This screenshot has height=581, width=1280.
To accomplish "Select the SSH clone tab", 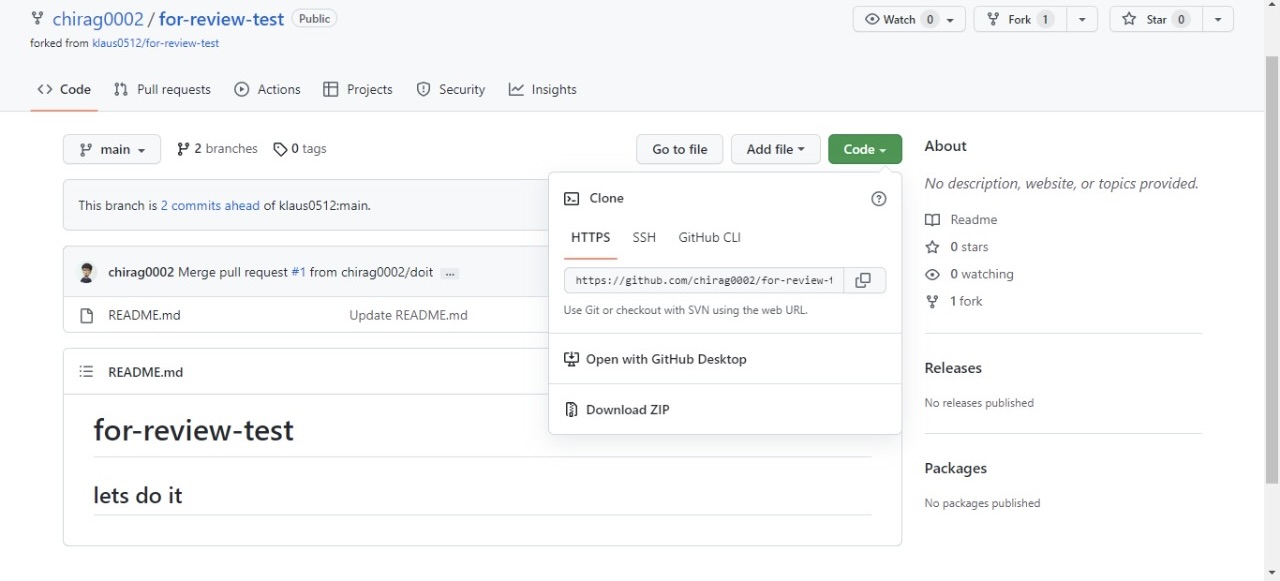I will click(644, 238).
